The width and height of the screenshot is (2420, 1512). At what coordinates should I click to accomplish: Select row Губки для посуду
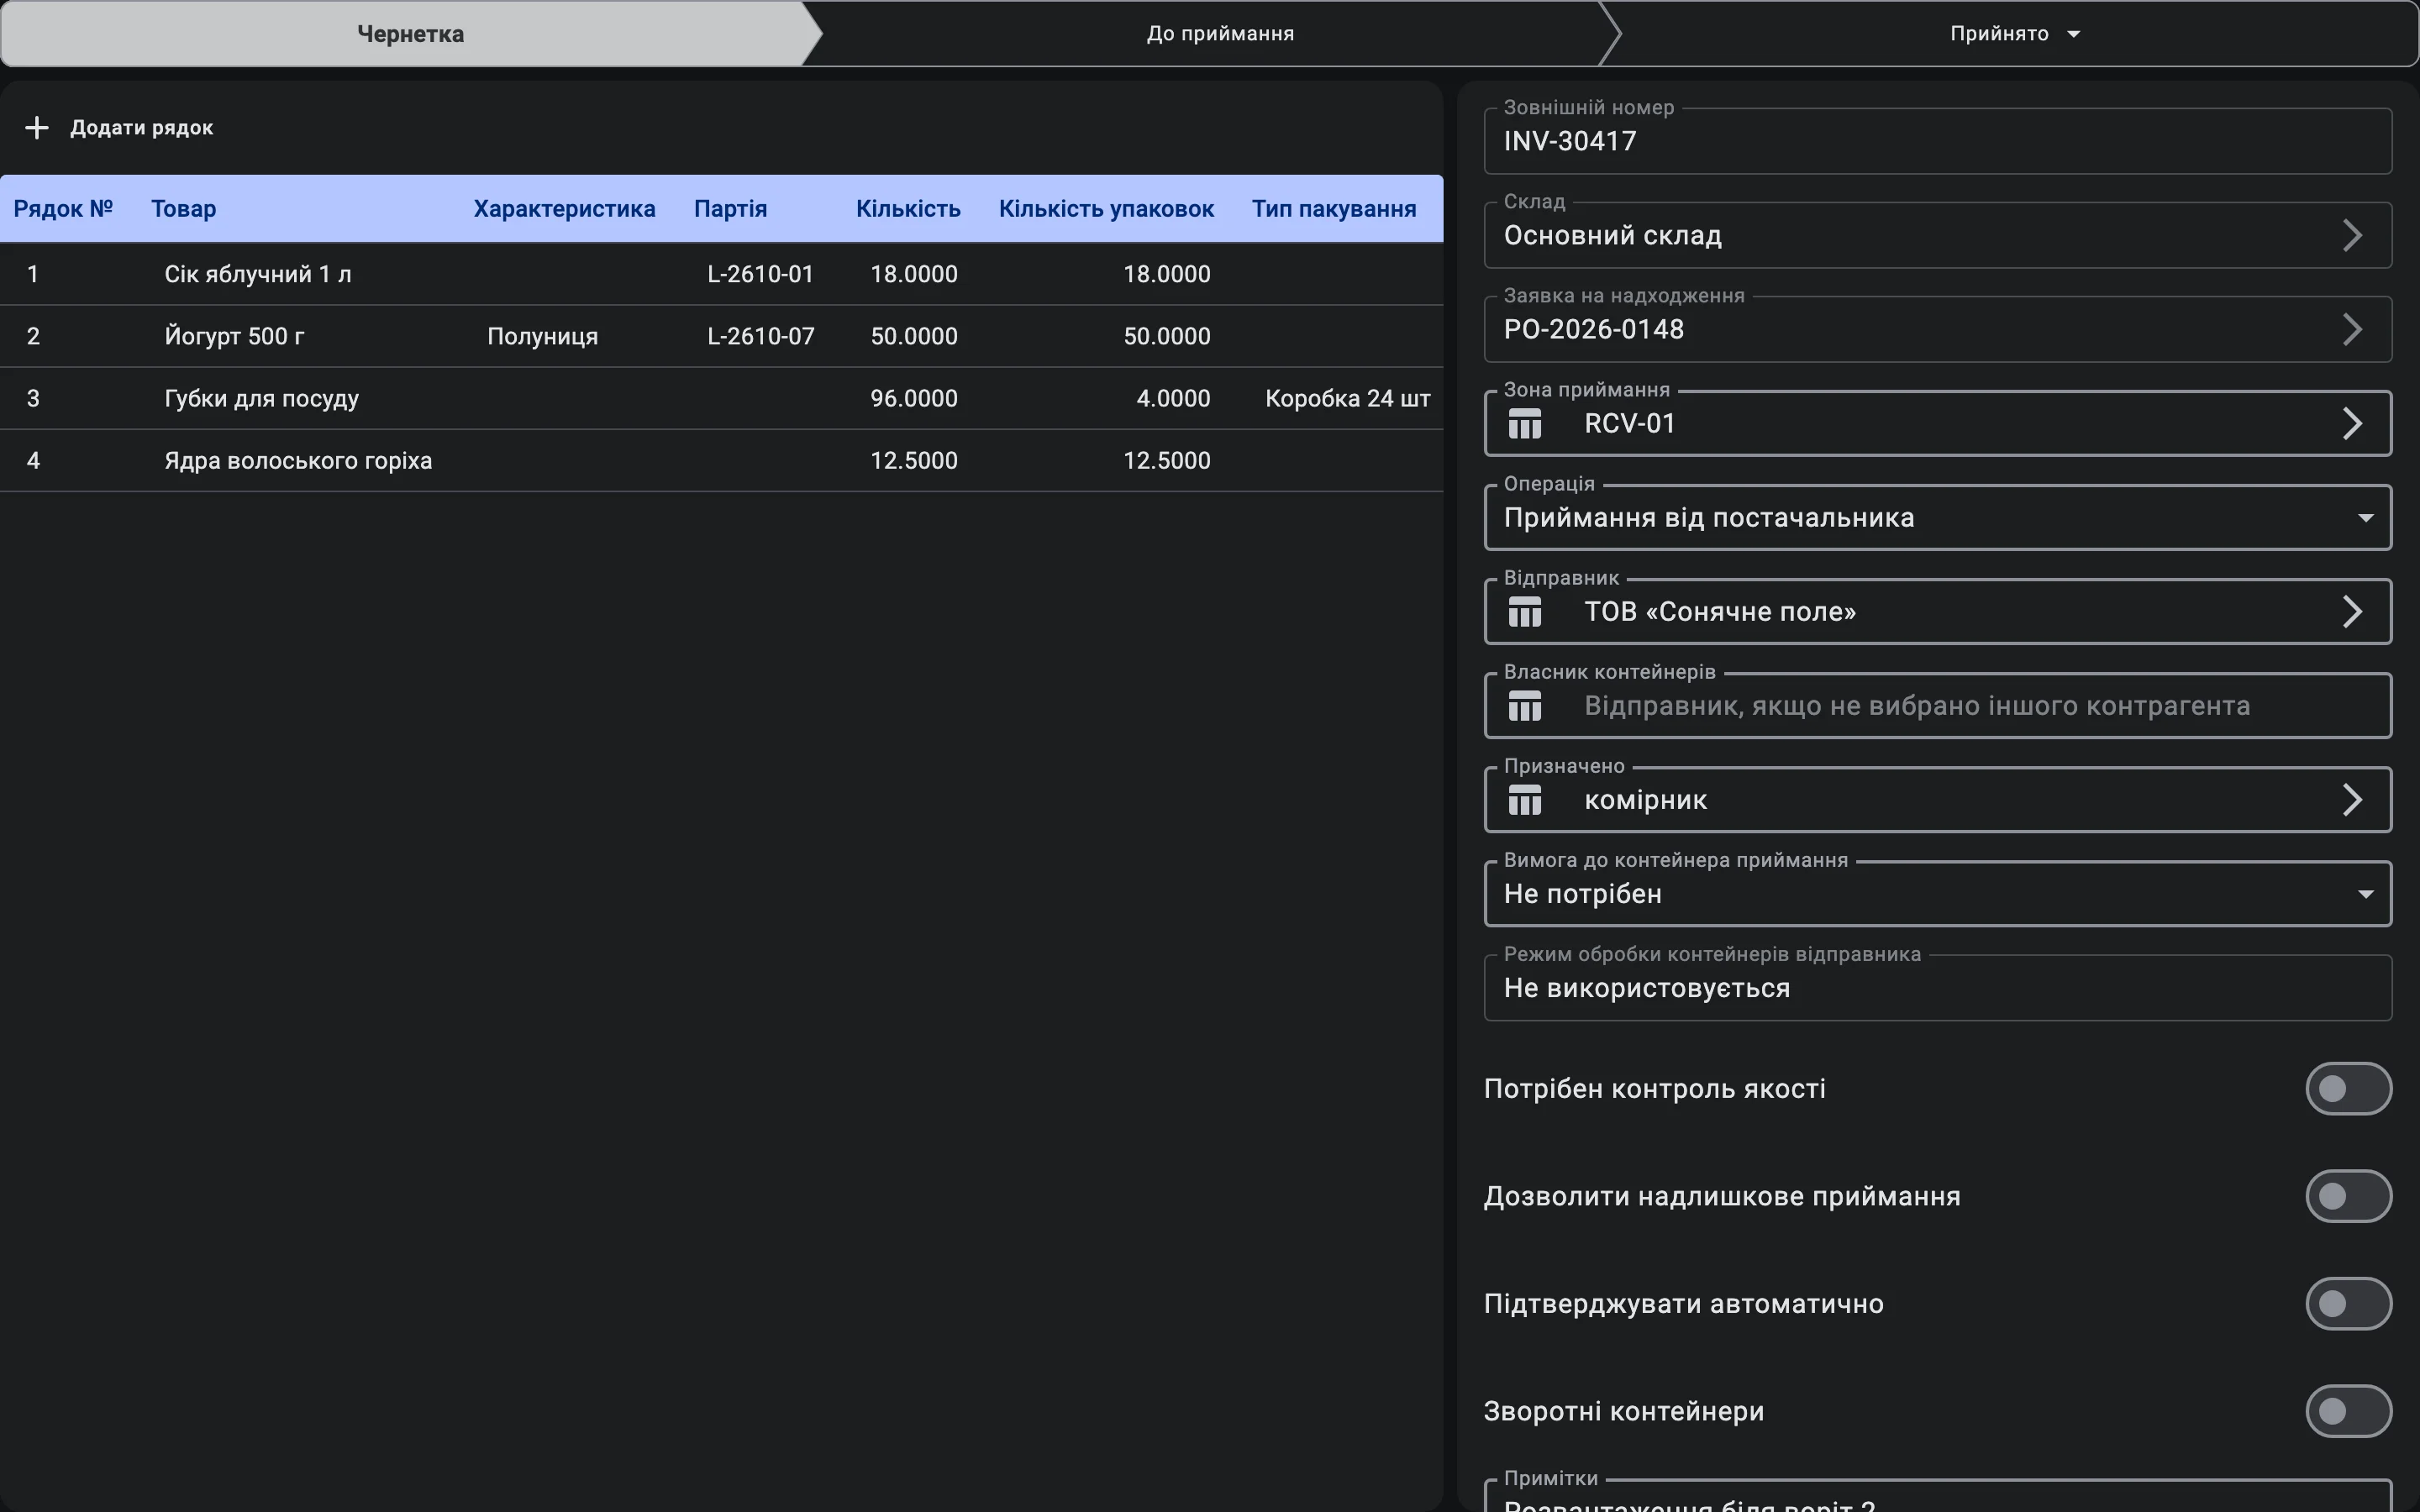click(721, 398)
